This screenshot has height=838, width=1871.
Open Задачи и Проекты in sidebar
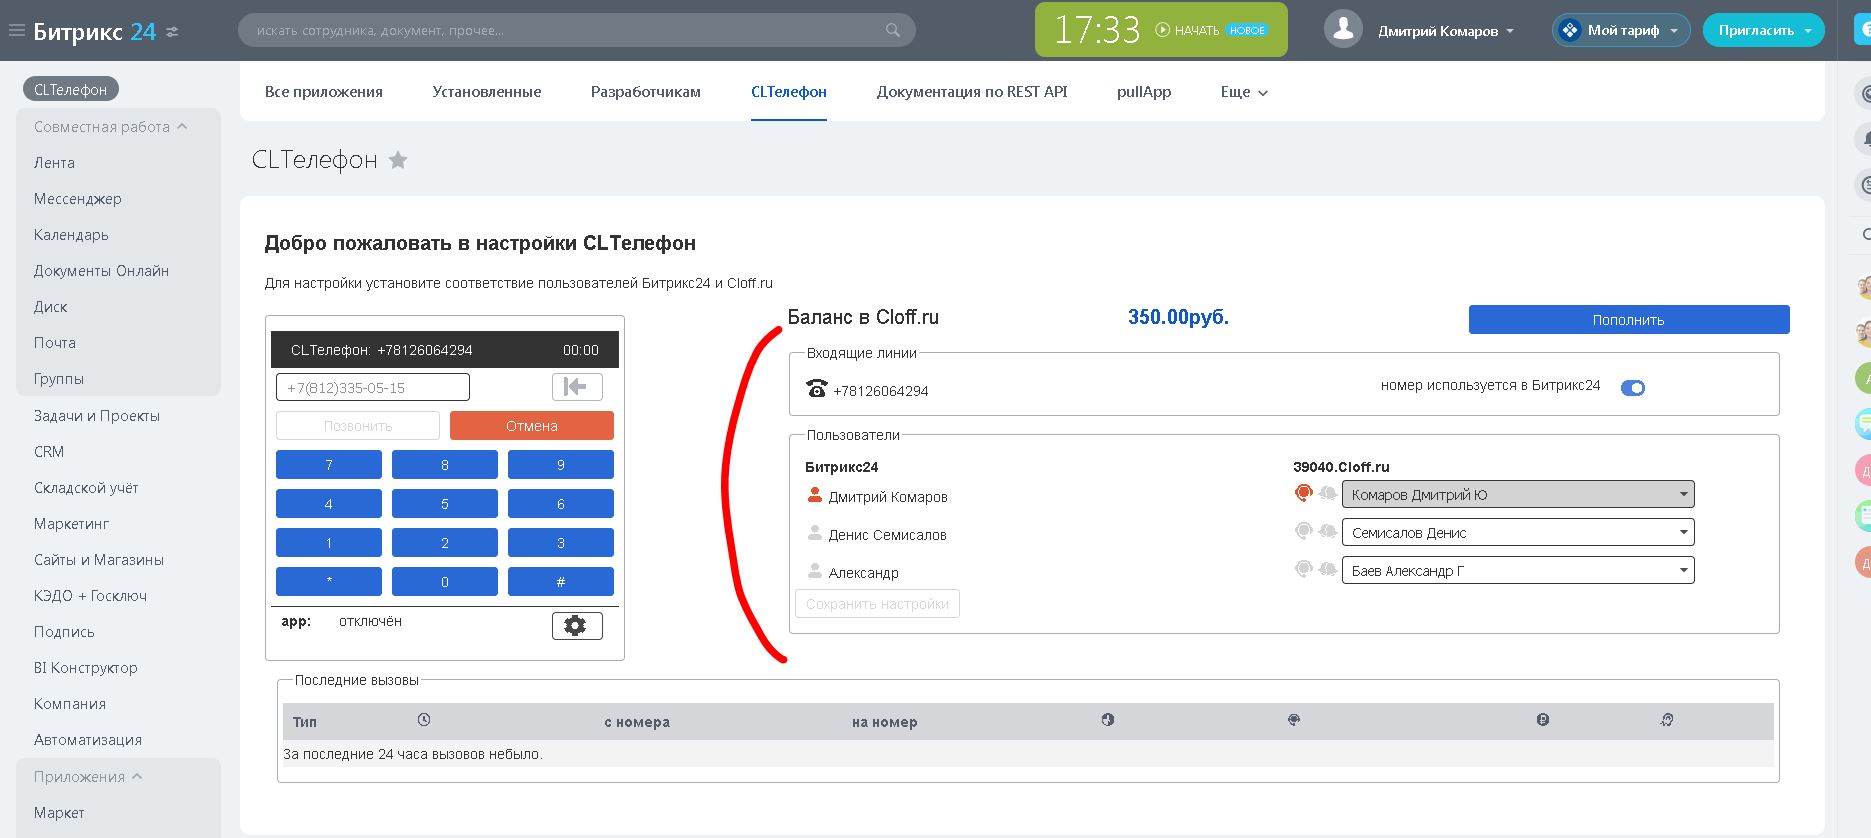[x=97, y=416]
